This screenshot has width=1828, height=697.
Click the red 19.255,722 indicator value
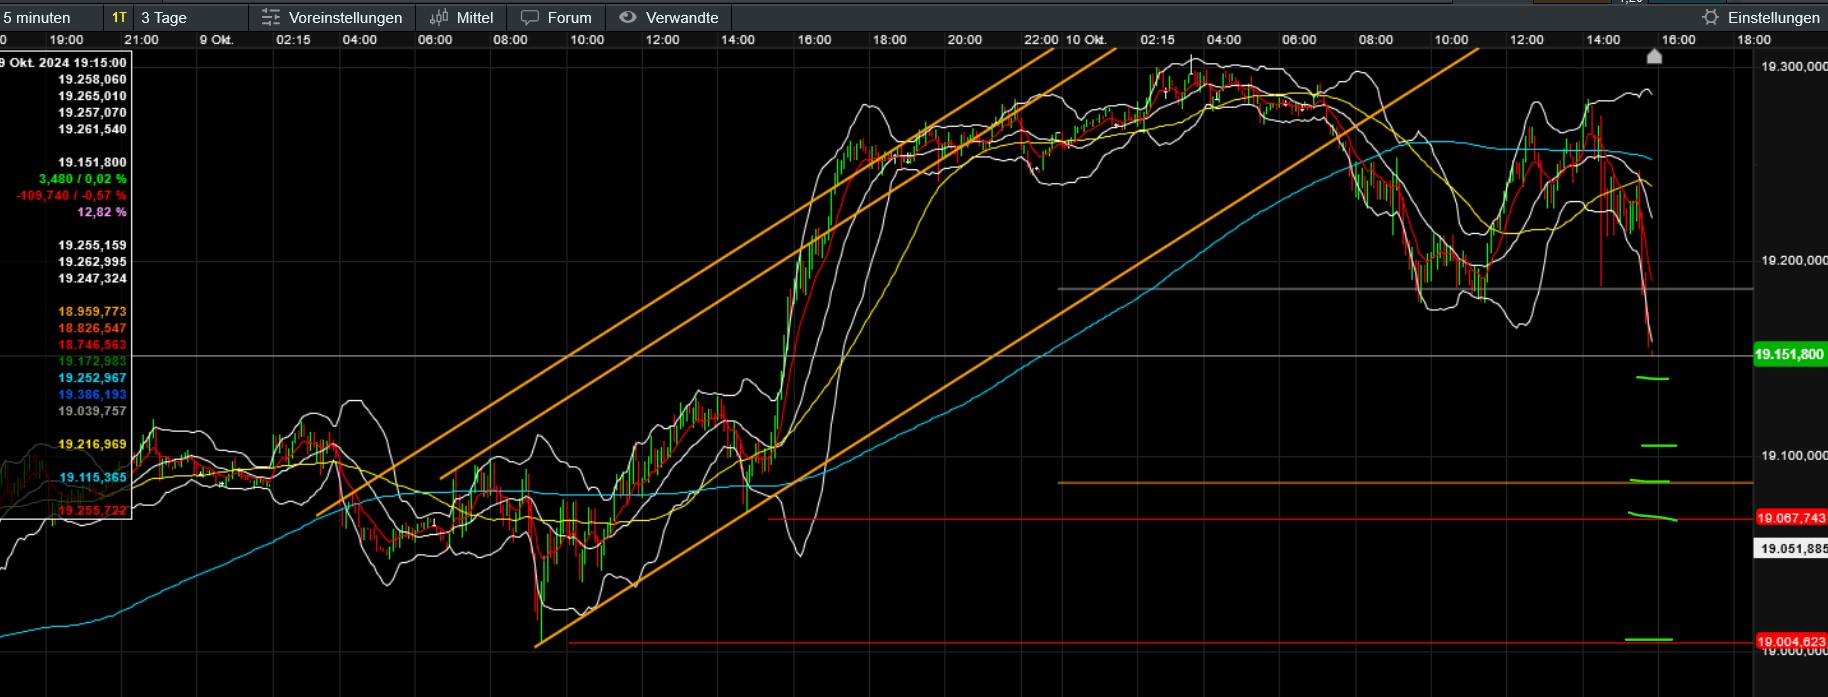(92, 510)
